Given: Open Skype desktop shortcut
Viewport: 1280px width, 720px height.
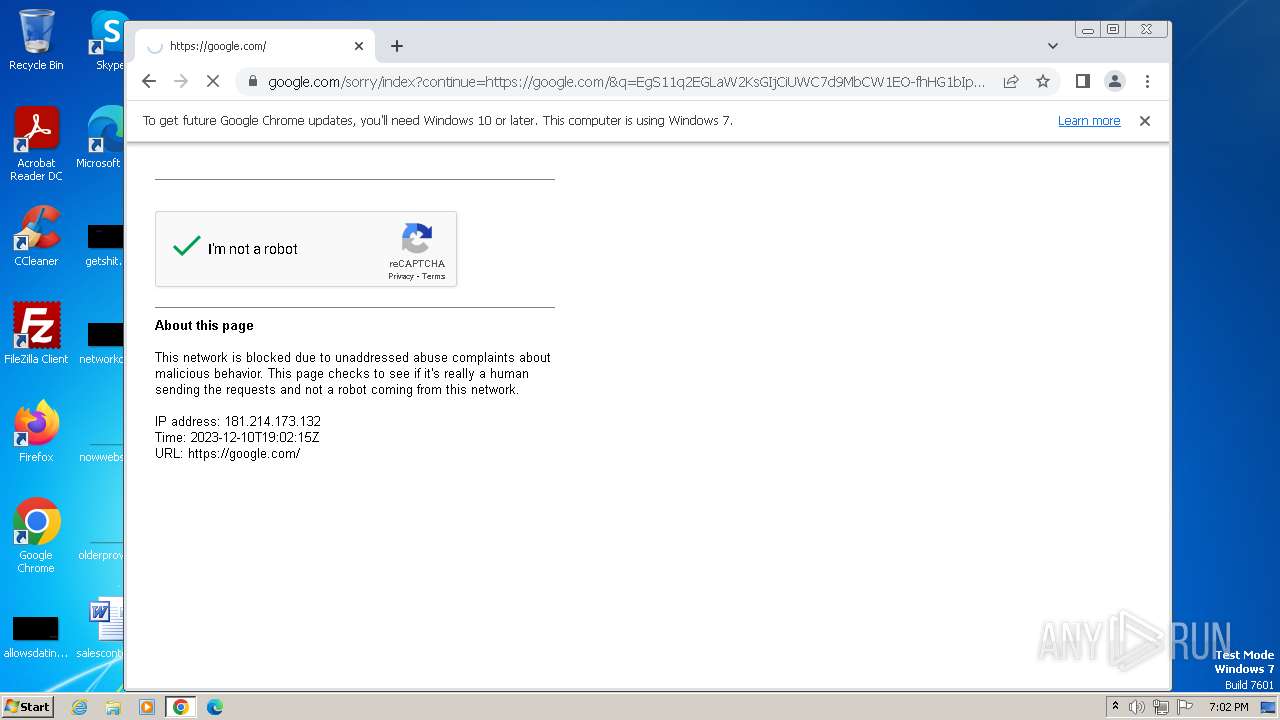Looking at the screenshot, I should (109, 40).
